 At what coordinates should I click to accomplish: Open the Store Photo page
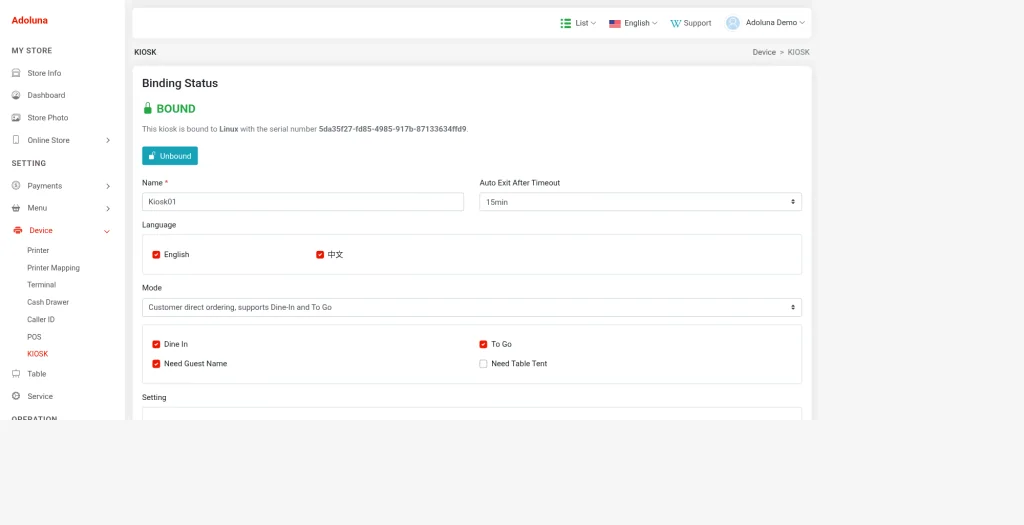point(48,118)
